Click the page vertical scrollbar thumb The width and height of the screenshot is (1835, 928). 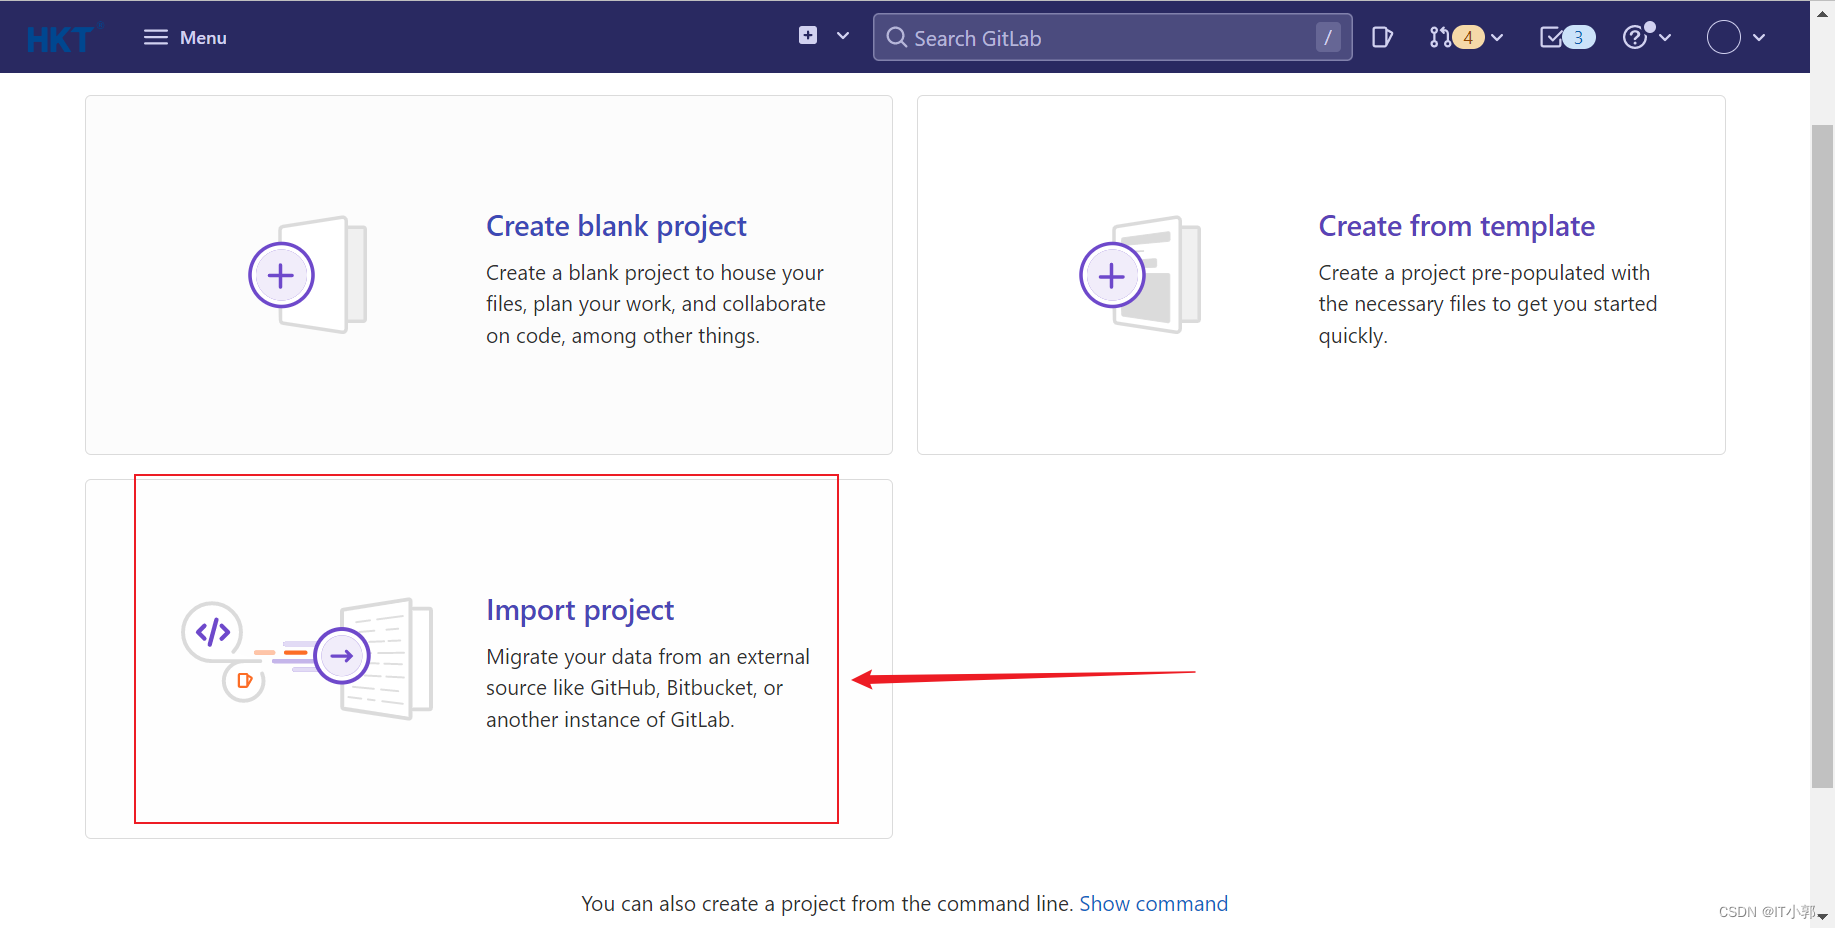(x=1822, y=456)
